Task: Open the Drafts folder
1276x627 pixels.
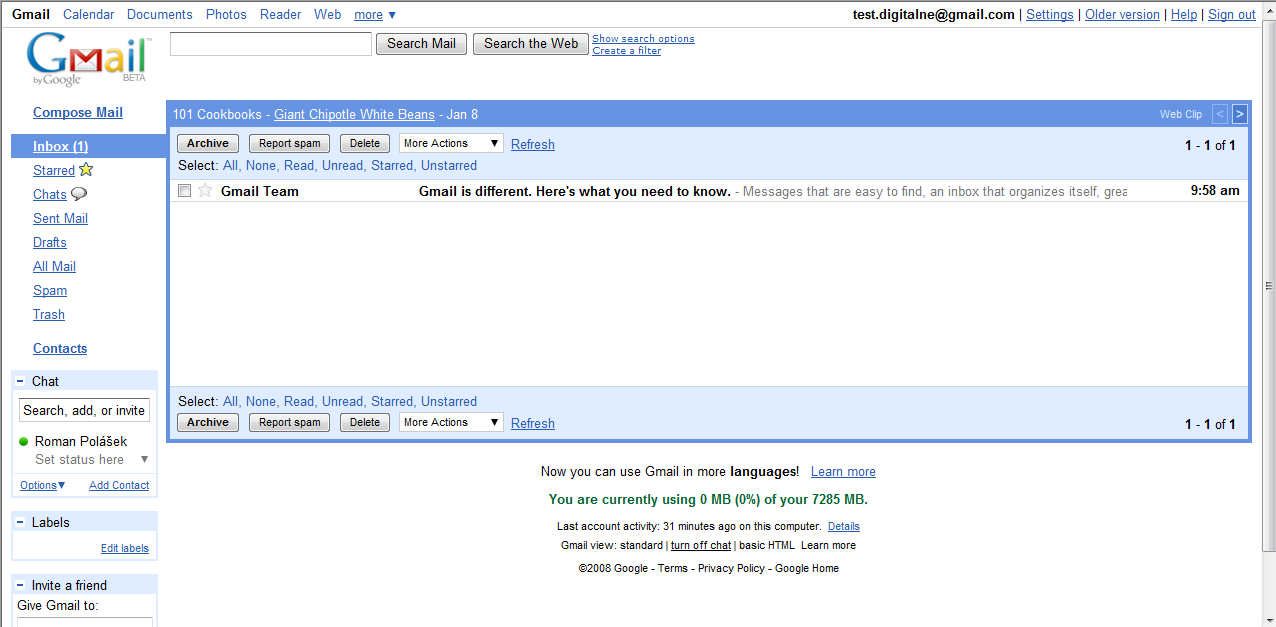Action: click(50, 242)
